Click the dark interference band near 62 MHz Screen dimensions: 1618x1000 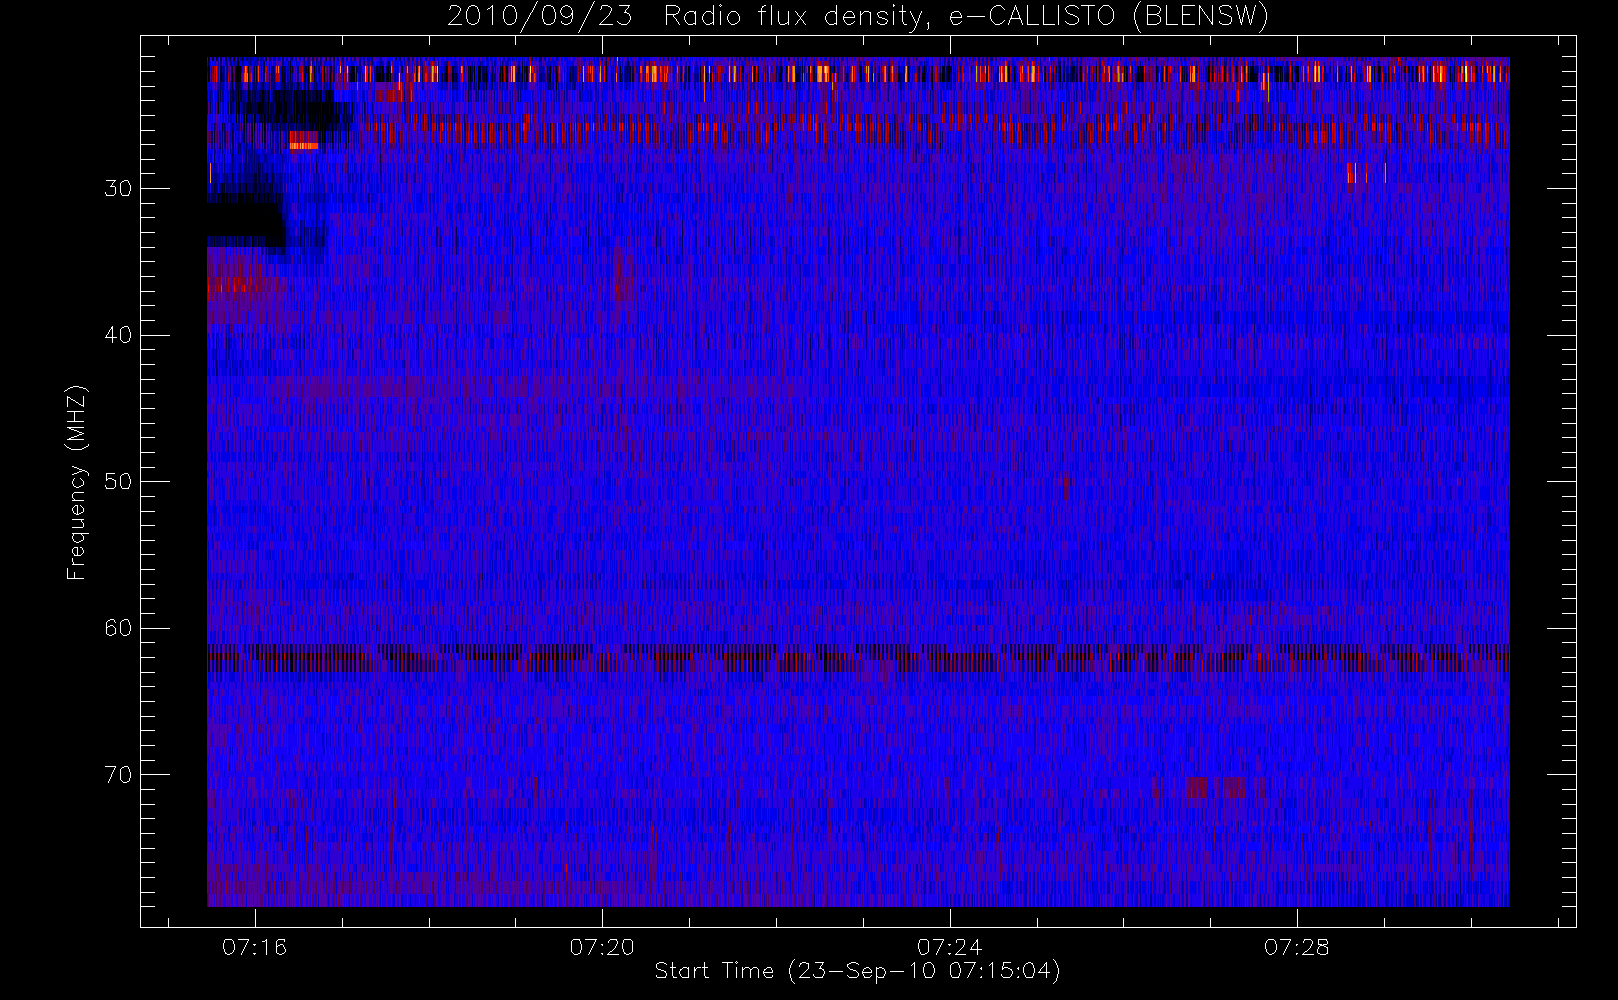coord(858,660)
